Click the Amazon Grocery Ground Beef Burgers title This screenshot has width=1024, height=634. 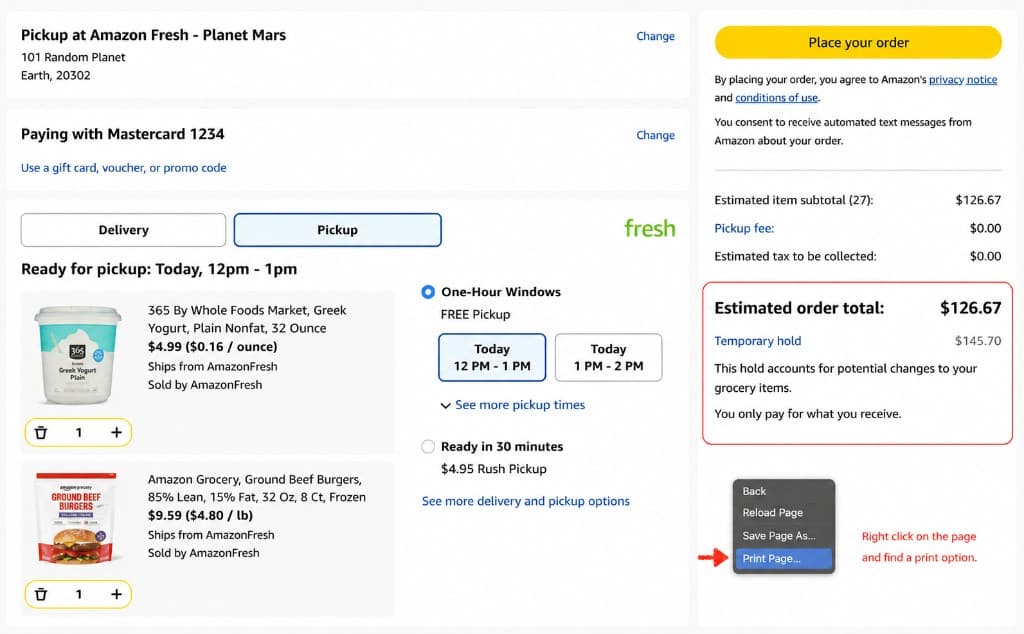point(257,488)
